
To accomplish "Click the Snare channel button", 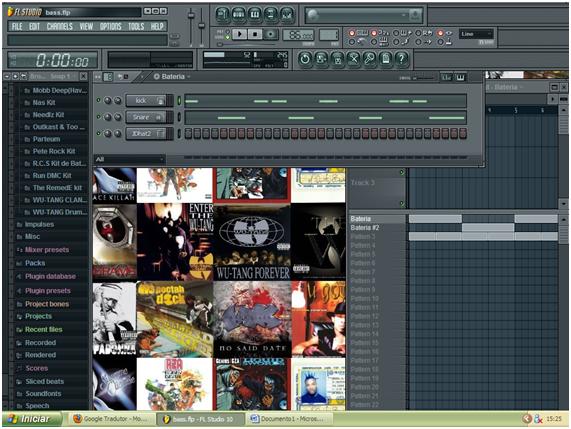I will (146, 117).
